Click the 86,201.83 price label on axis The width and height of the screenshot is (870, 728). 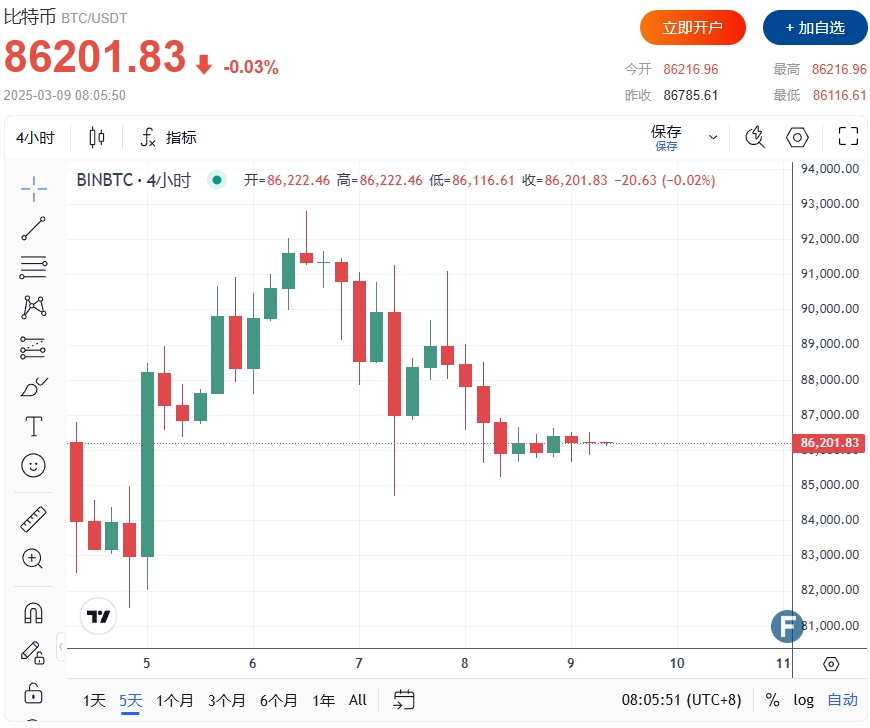pos(829,443)
